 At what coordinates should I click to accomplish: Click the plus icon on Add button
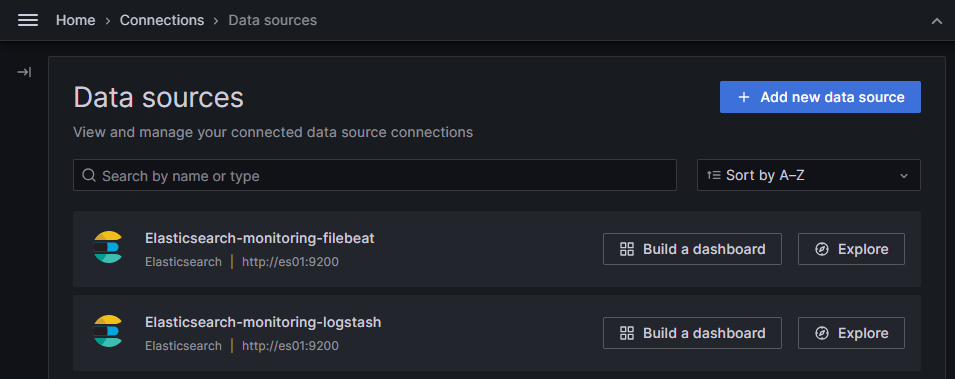tap(744, 97)
